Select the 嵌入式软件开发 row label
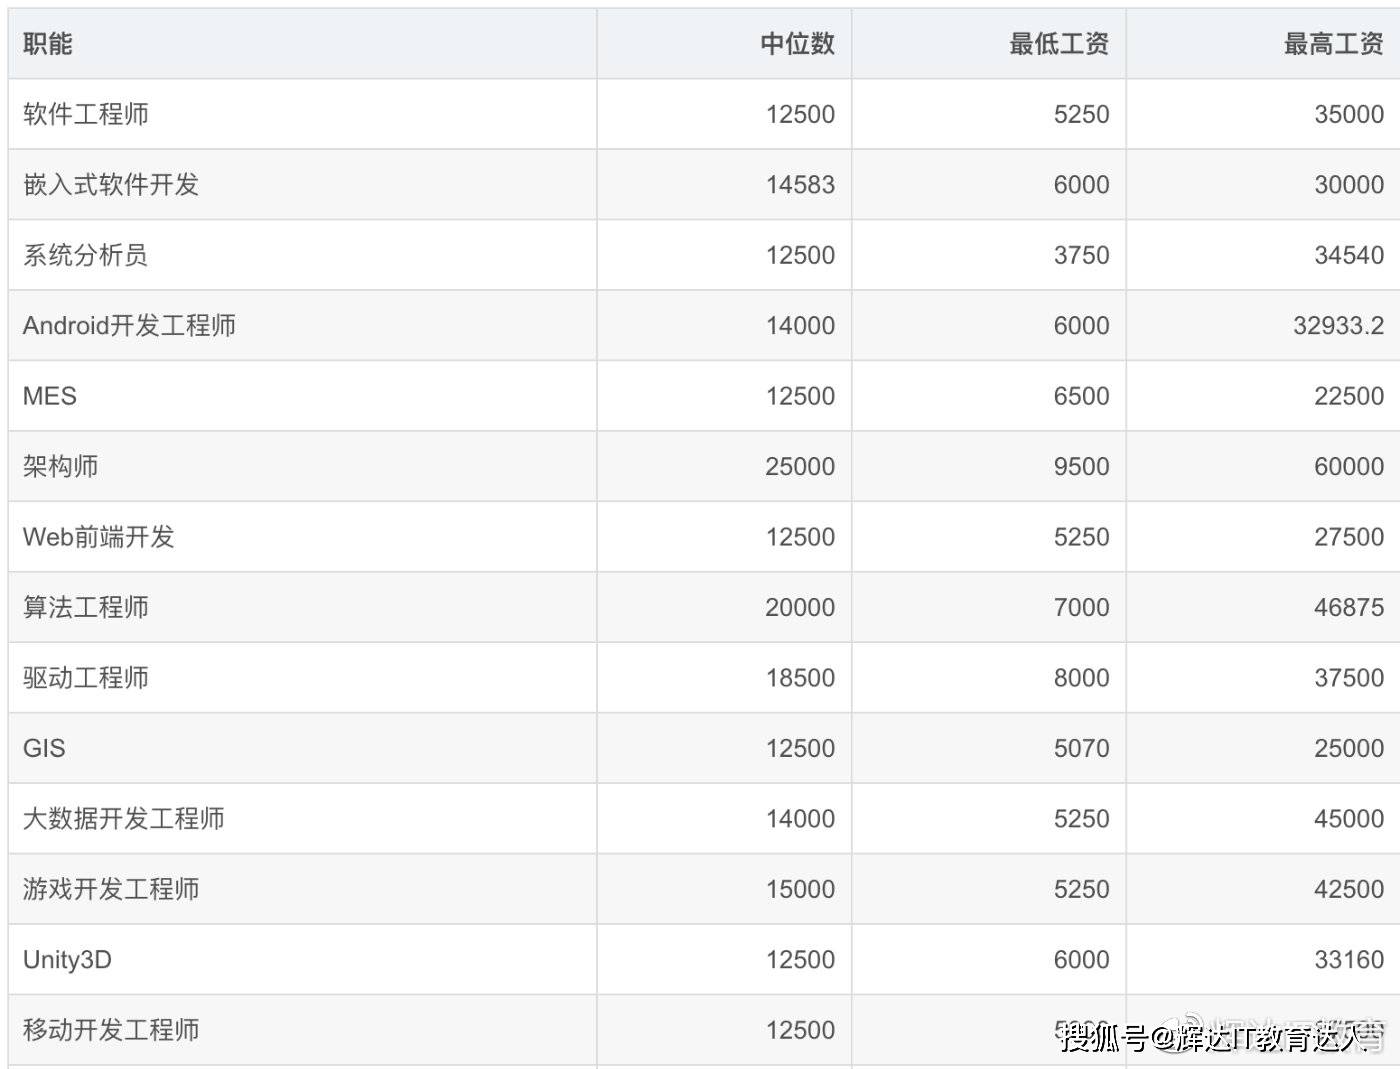1400x1069 pixels. tap(111, 185)
